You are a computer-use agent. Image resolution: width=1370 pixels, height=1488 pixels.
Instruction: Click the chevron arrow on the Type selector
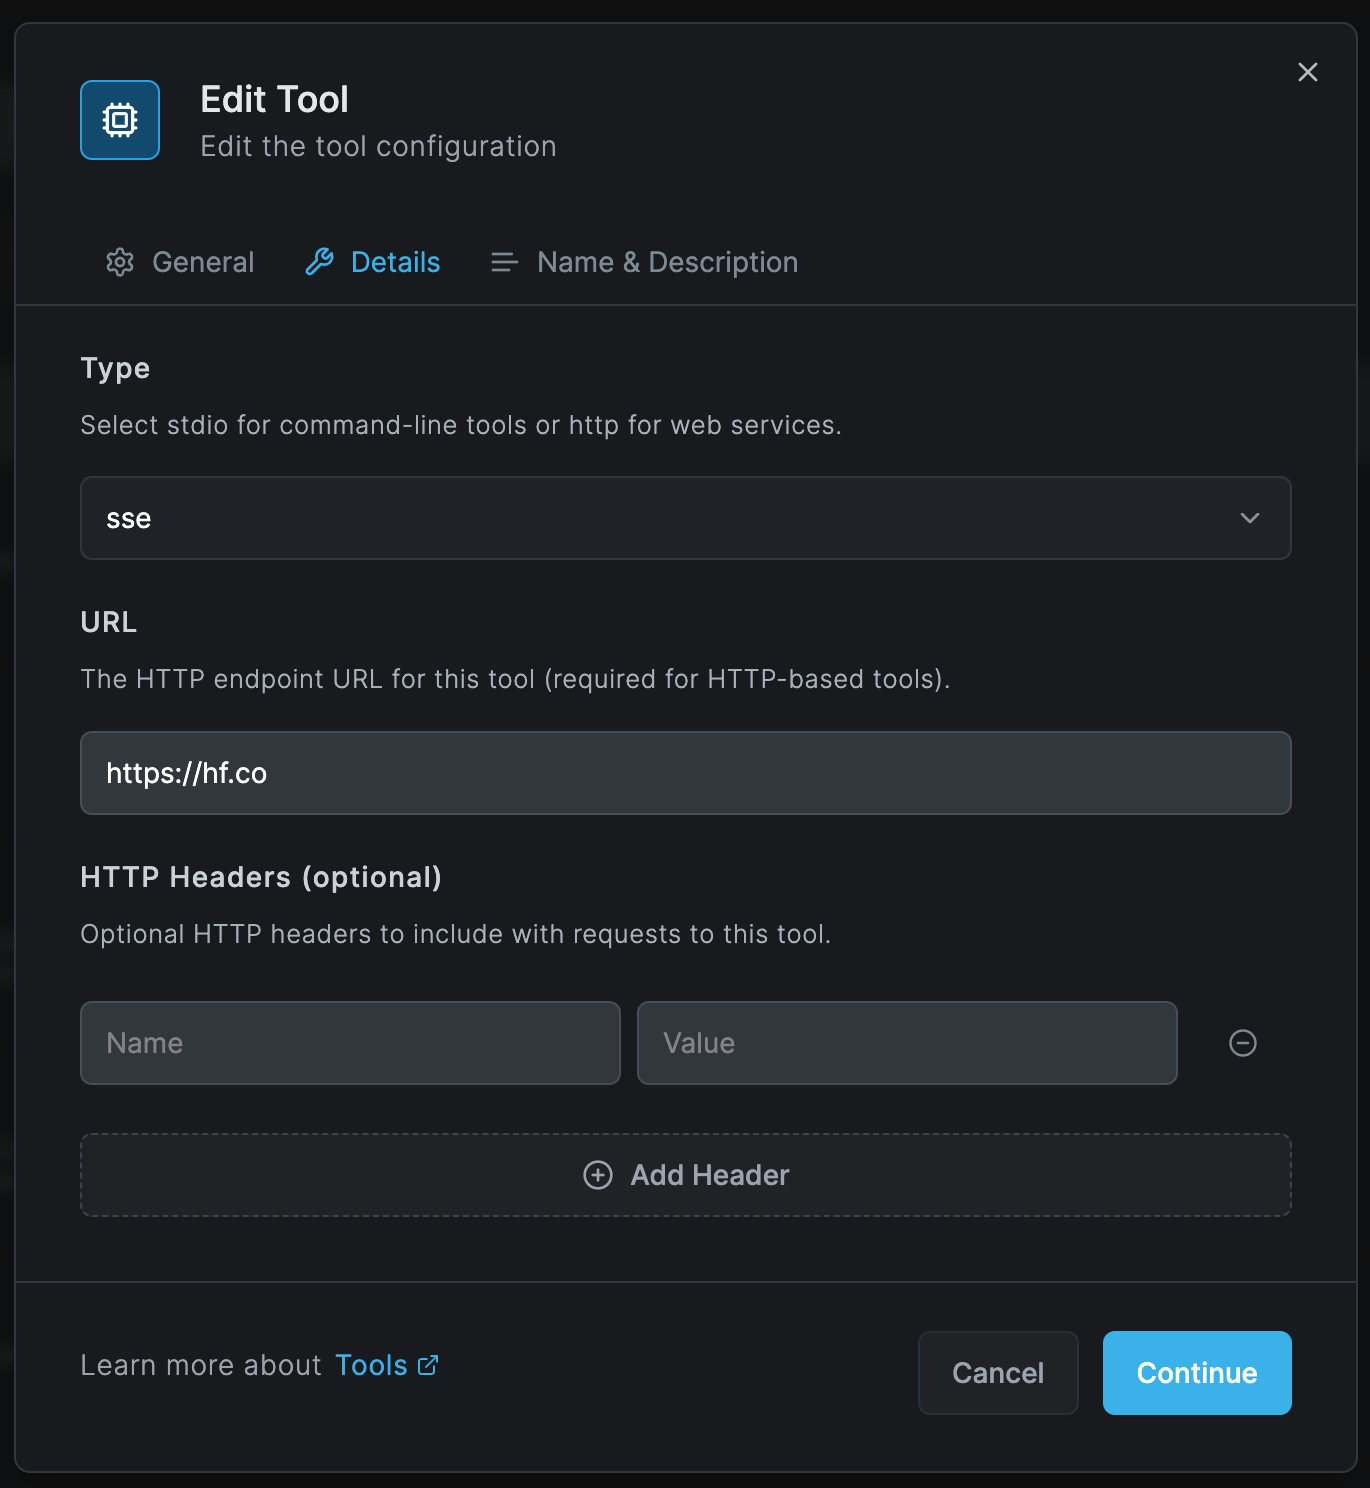[x=1249, y=518]
